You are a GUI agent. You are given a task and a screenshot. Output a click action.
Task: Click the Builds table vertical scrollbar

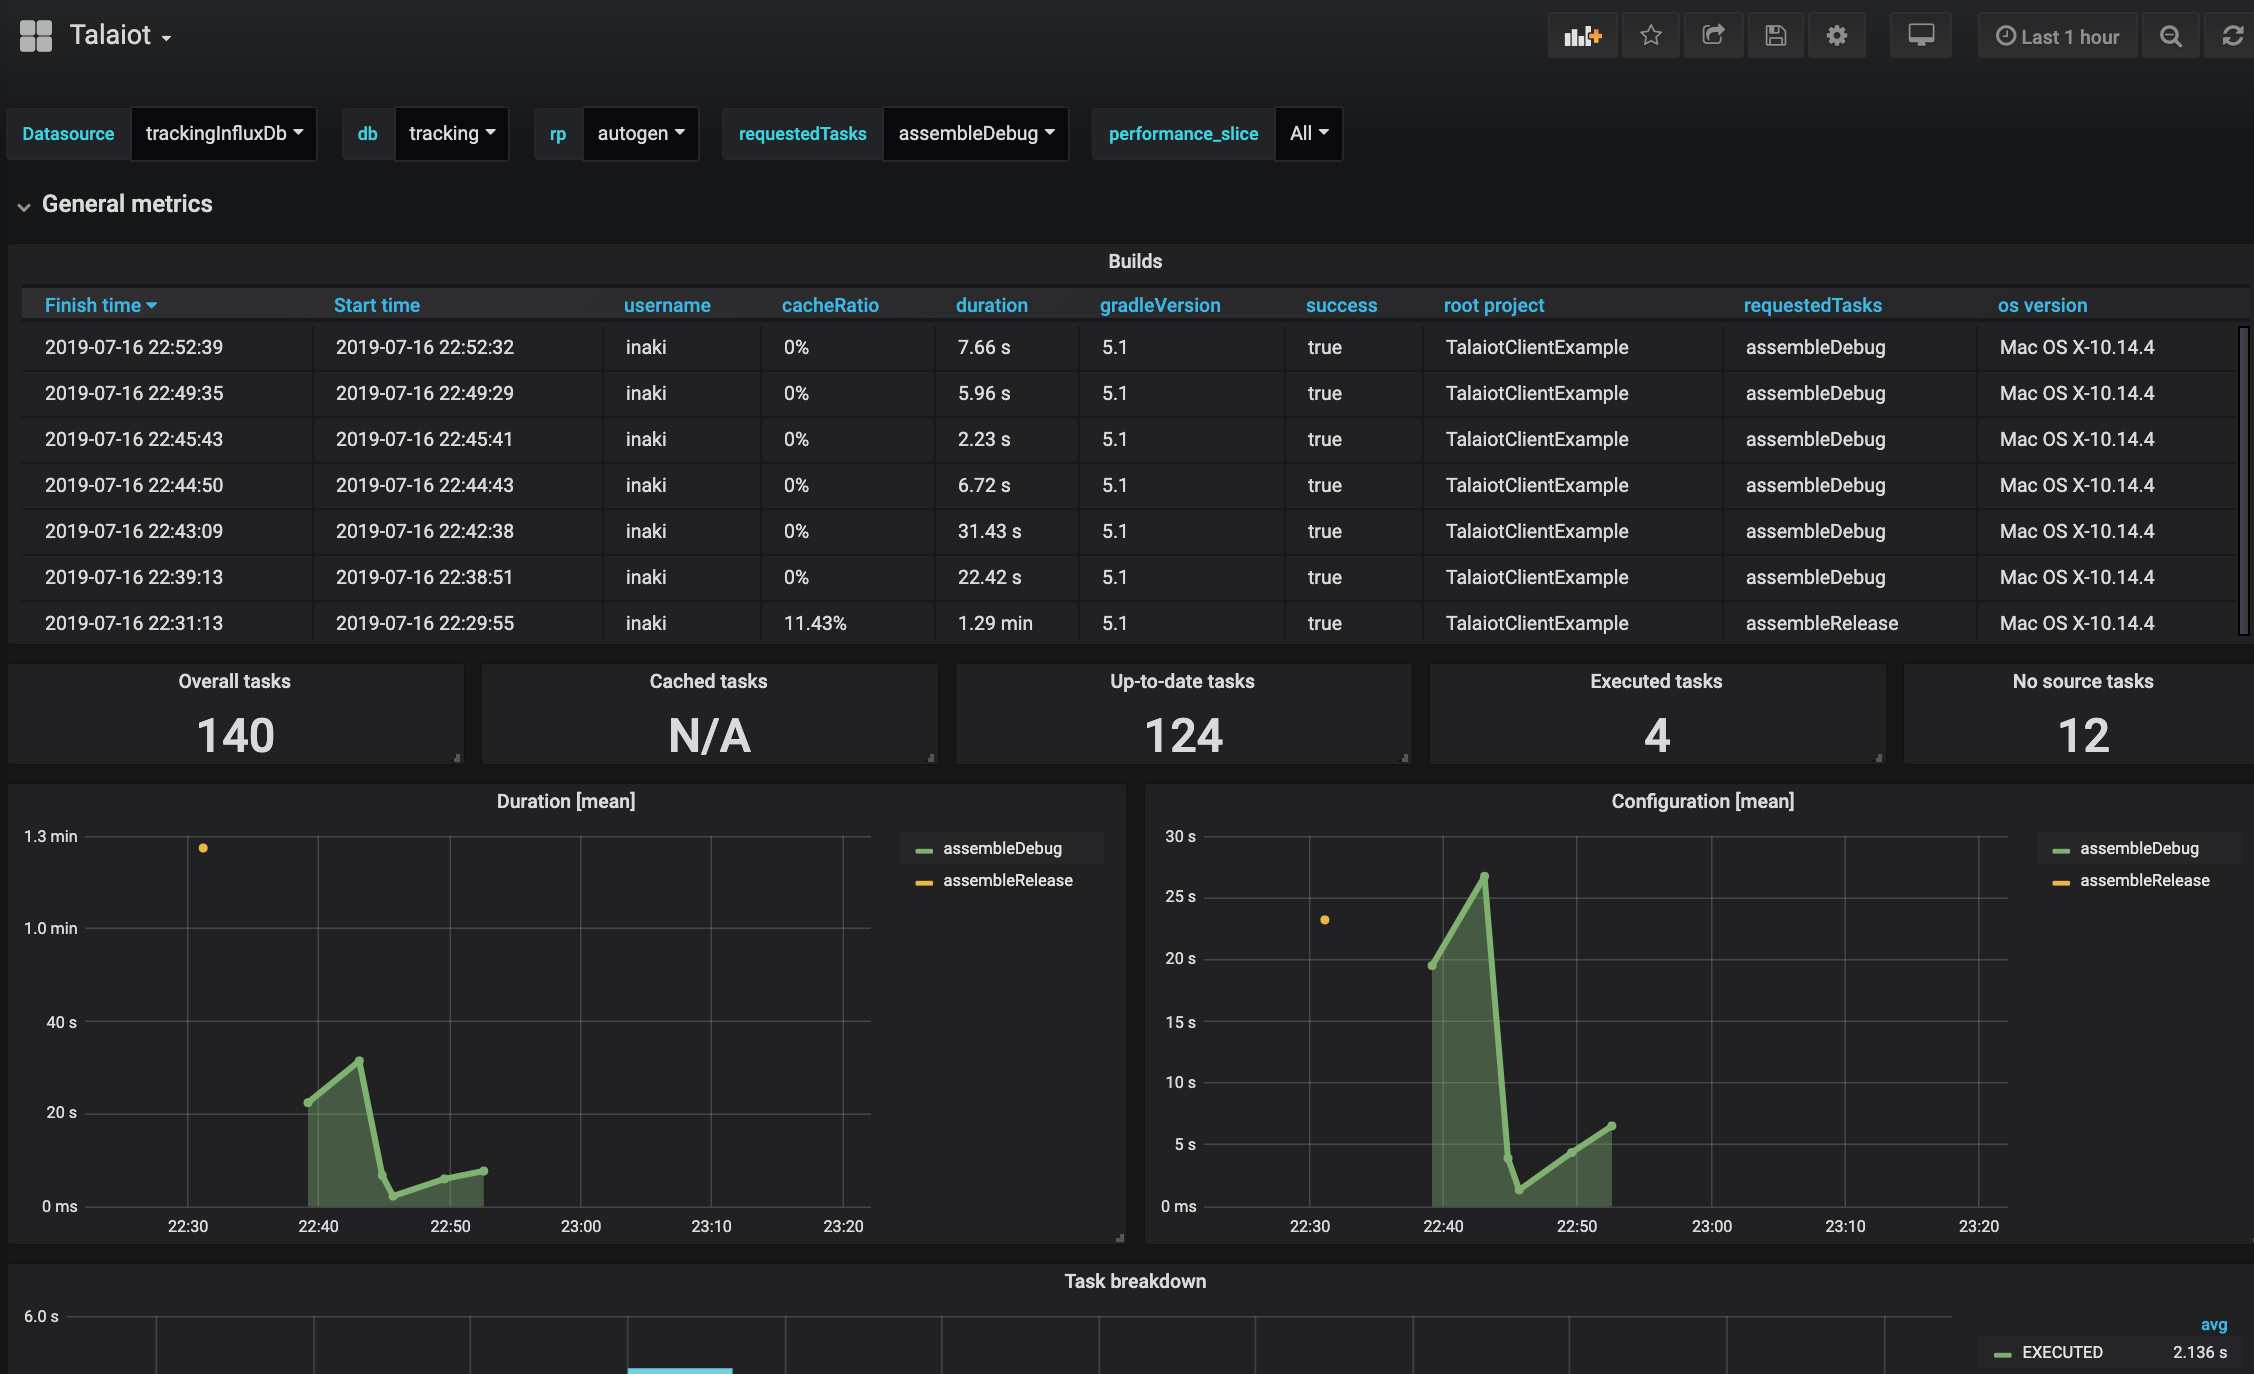click(x=2243, y=480)
